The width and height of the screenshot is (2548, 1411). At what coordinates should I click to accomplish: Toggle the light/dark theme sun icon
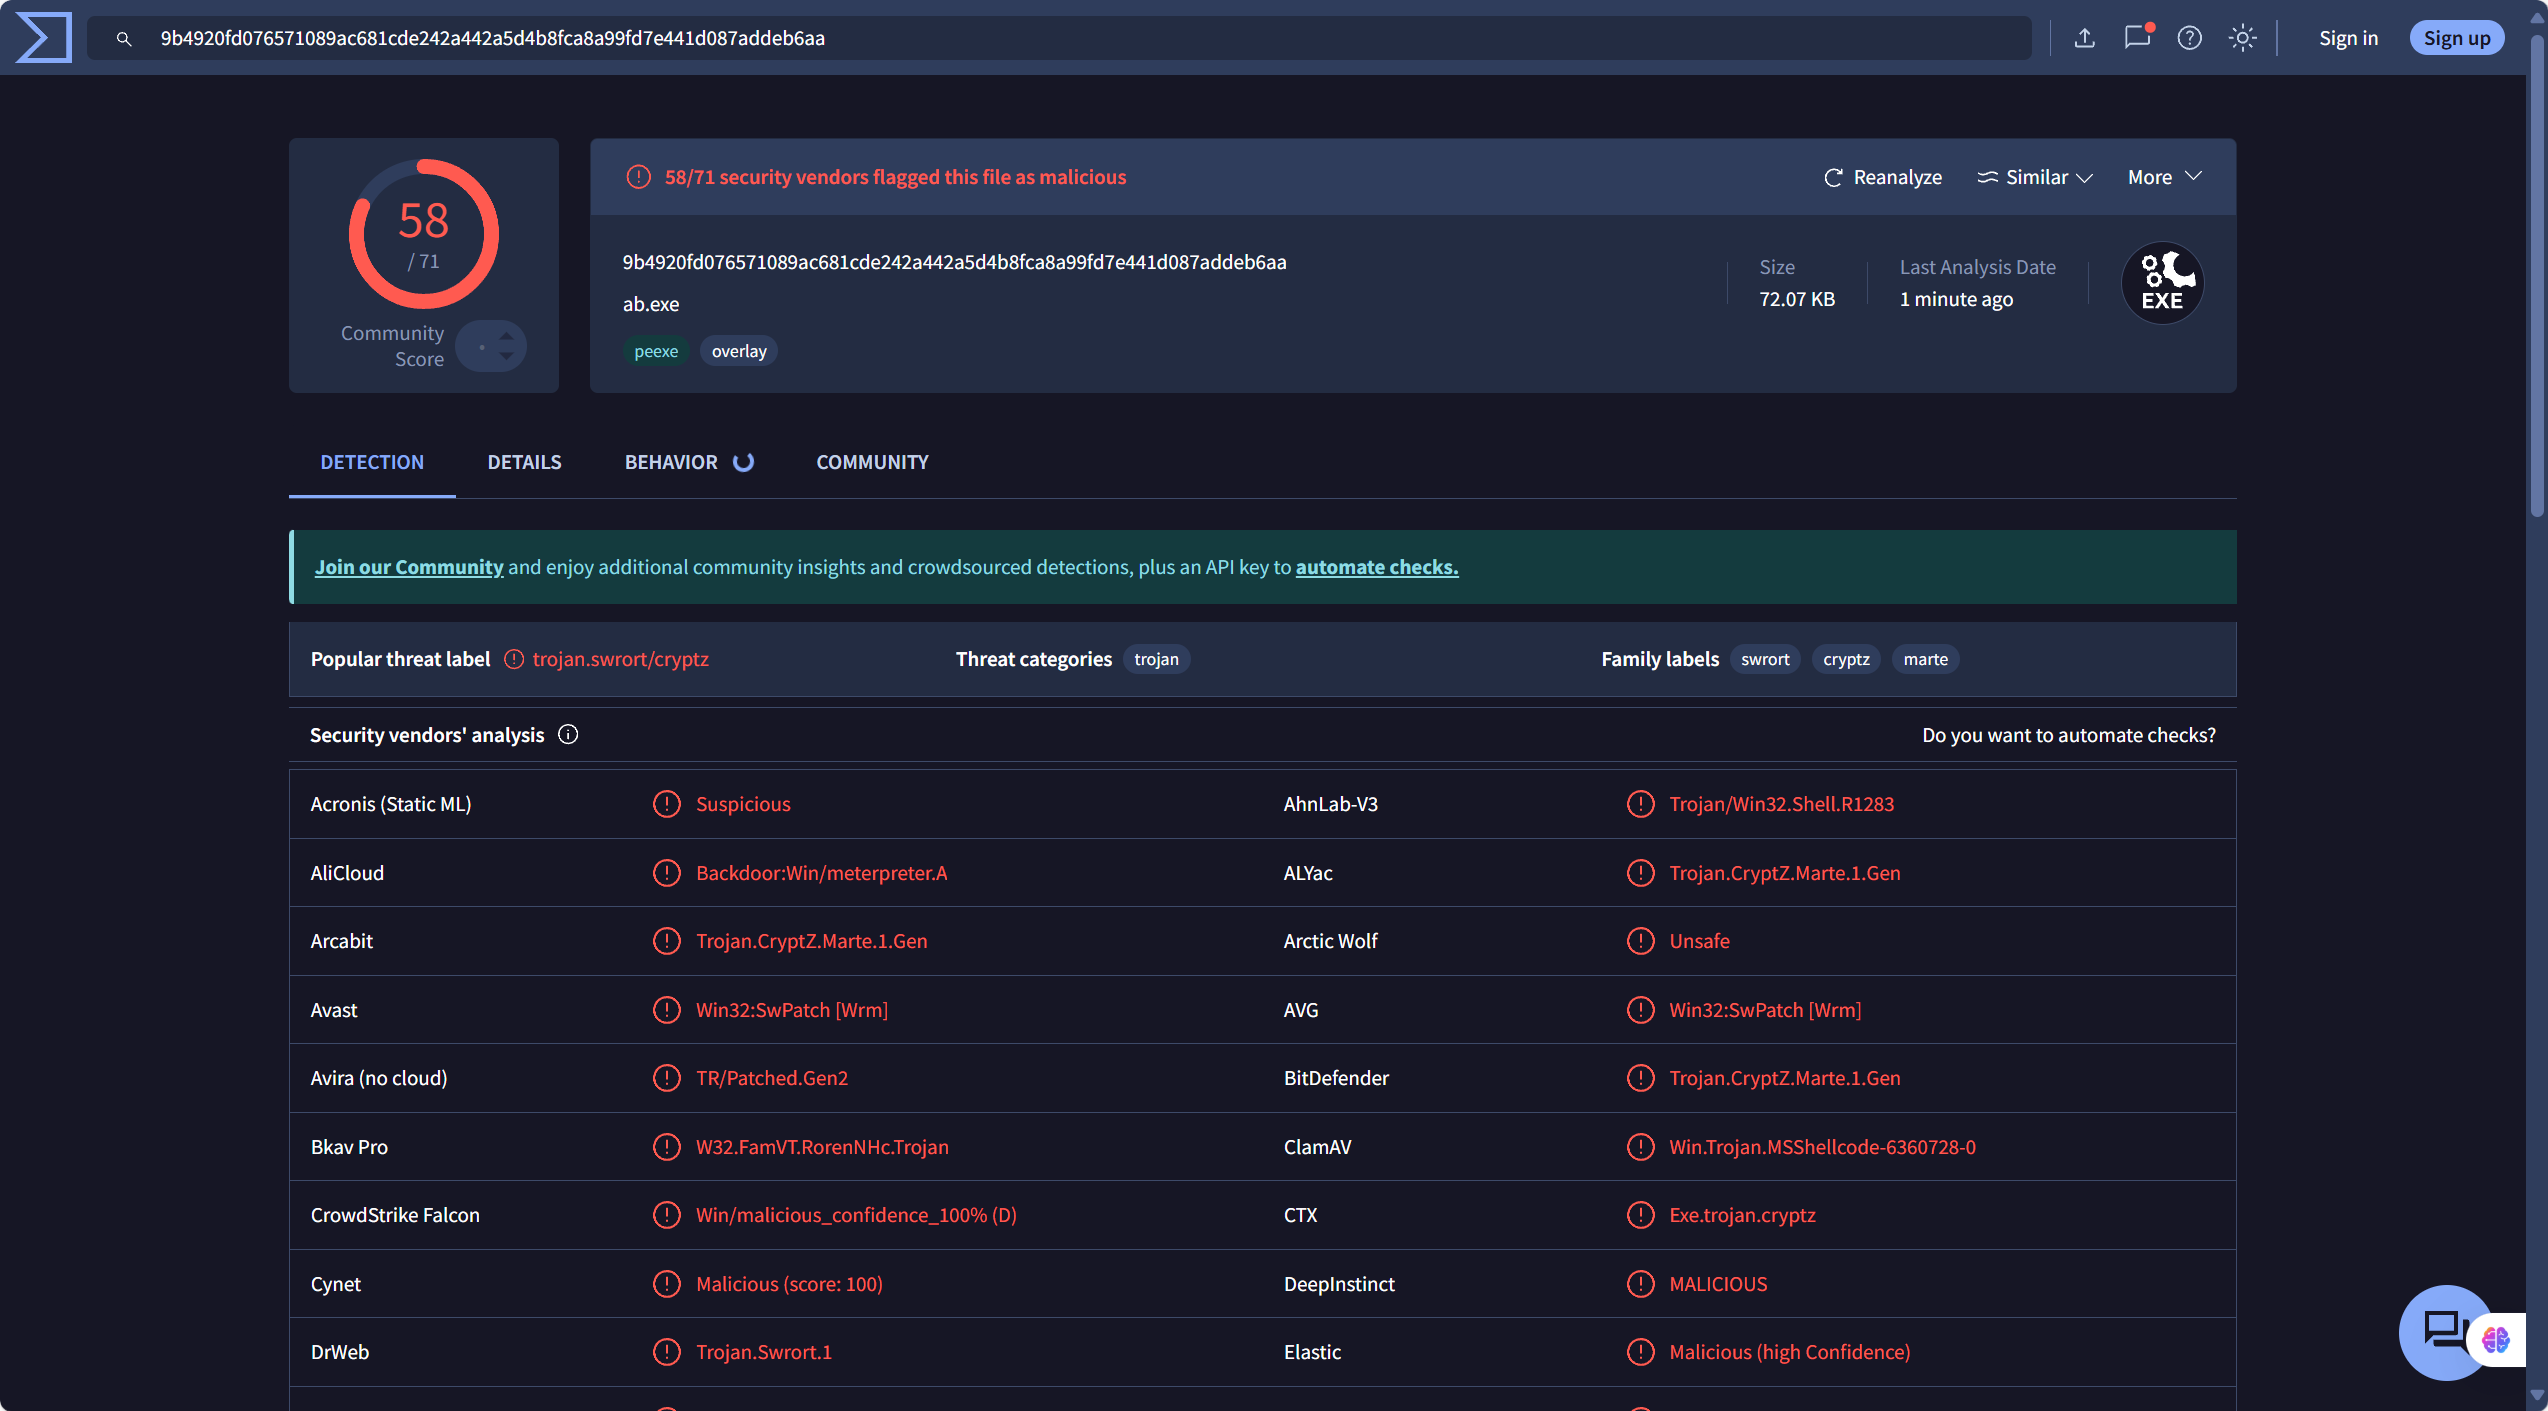[x=2242, y=38]
